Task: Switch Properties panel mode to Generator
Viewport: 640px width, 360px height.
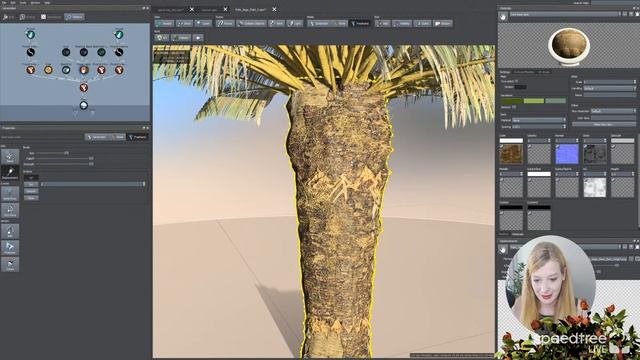Action: 97,137
